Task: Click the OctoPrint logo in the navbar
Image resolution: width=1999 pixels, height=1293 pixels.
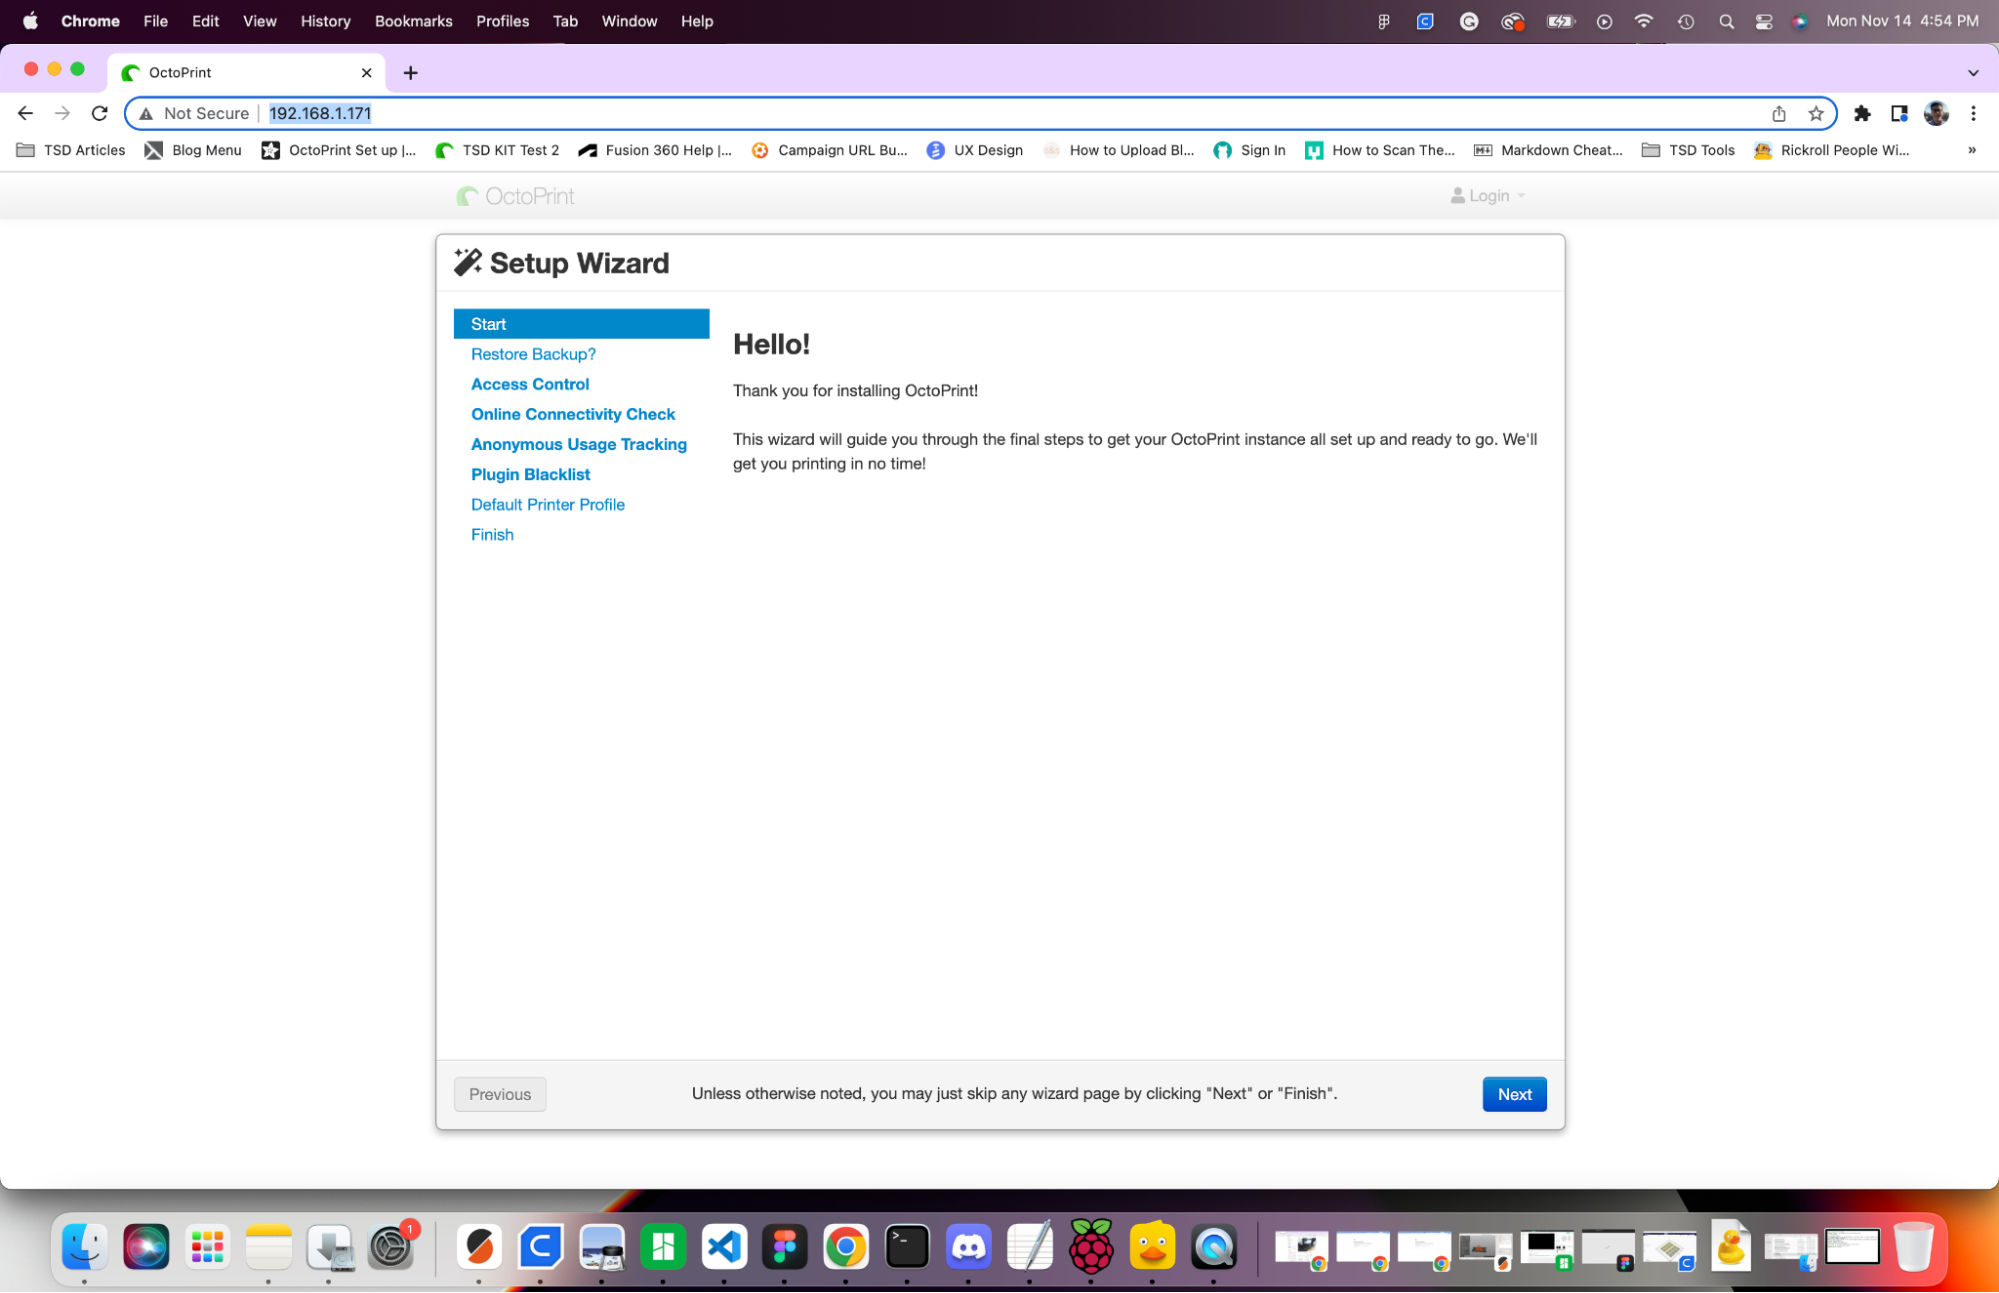Action: [516, 196]
